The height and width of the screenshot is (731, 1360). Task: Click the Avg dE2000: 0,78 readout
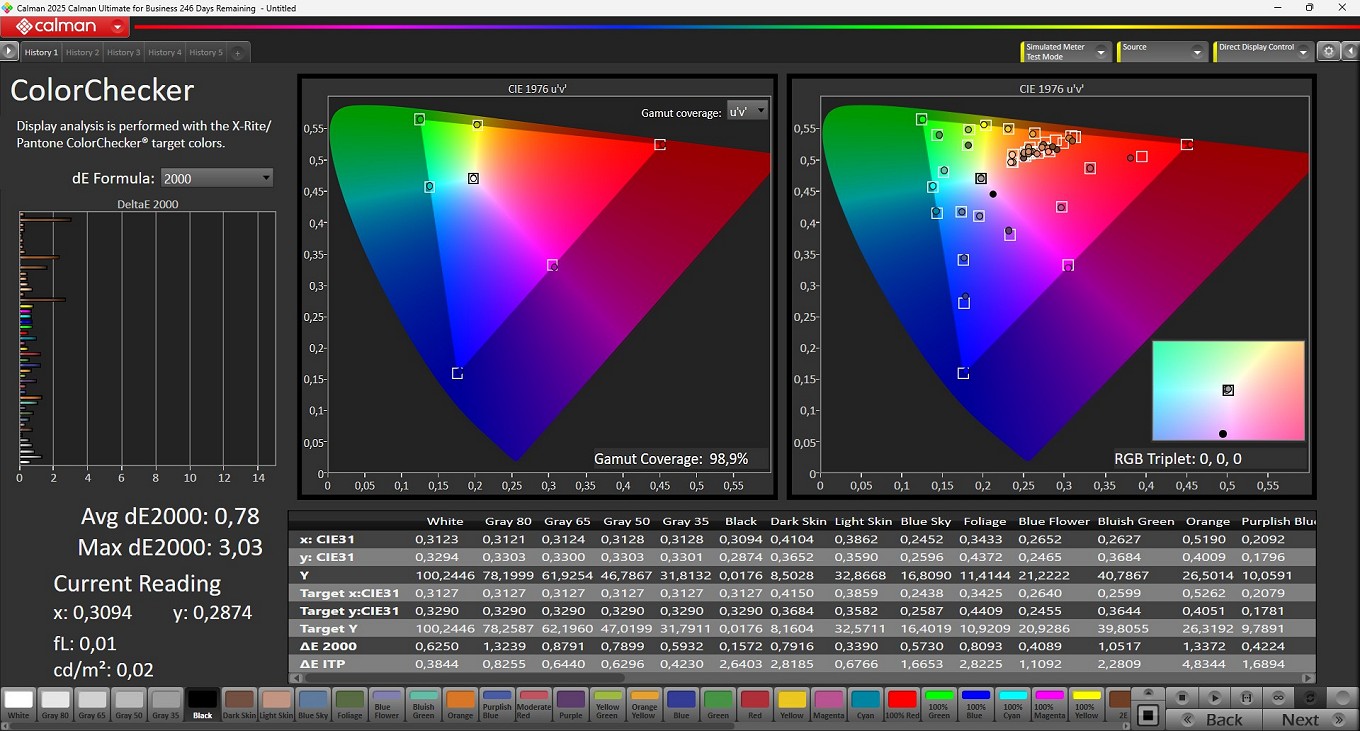pos(170,516)
